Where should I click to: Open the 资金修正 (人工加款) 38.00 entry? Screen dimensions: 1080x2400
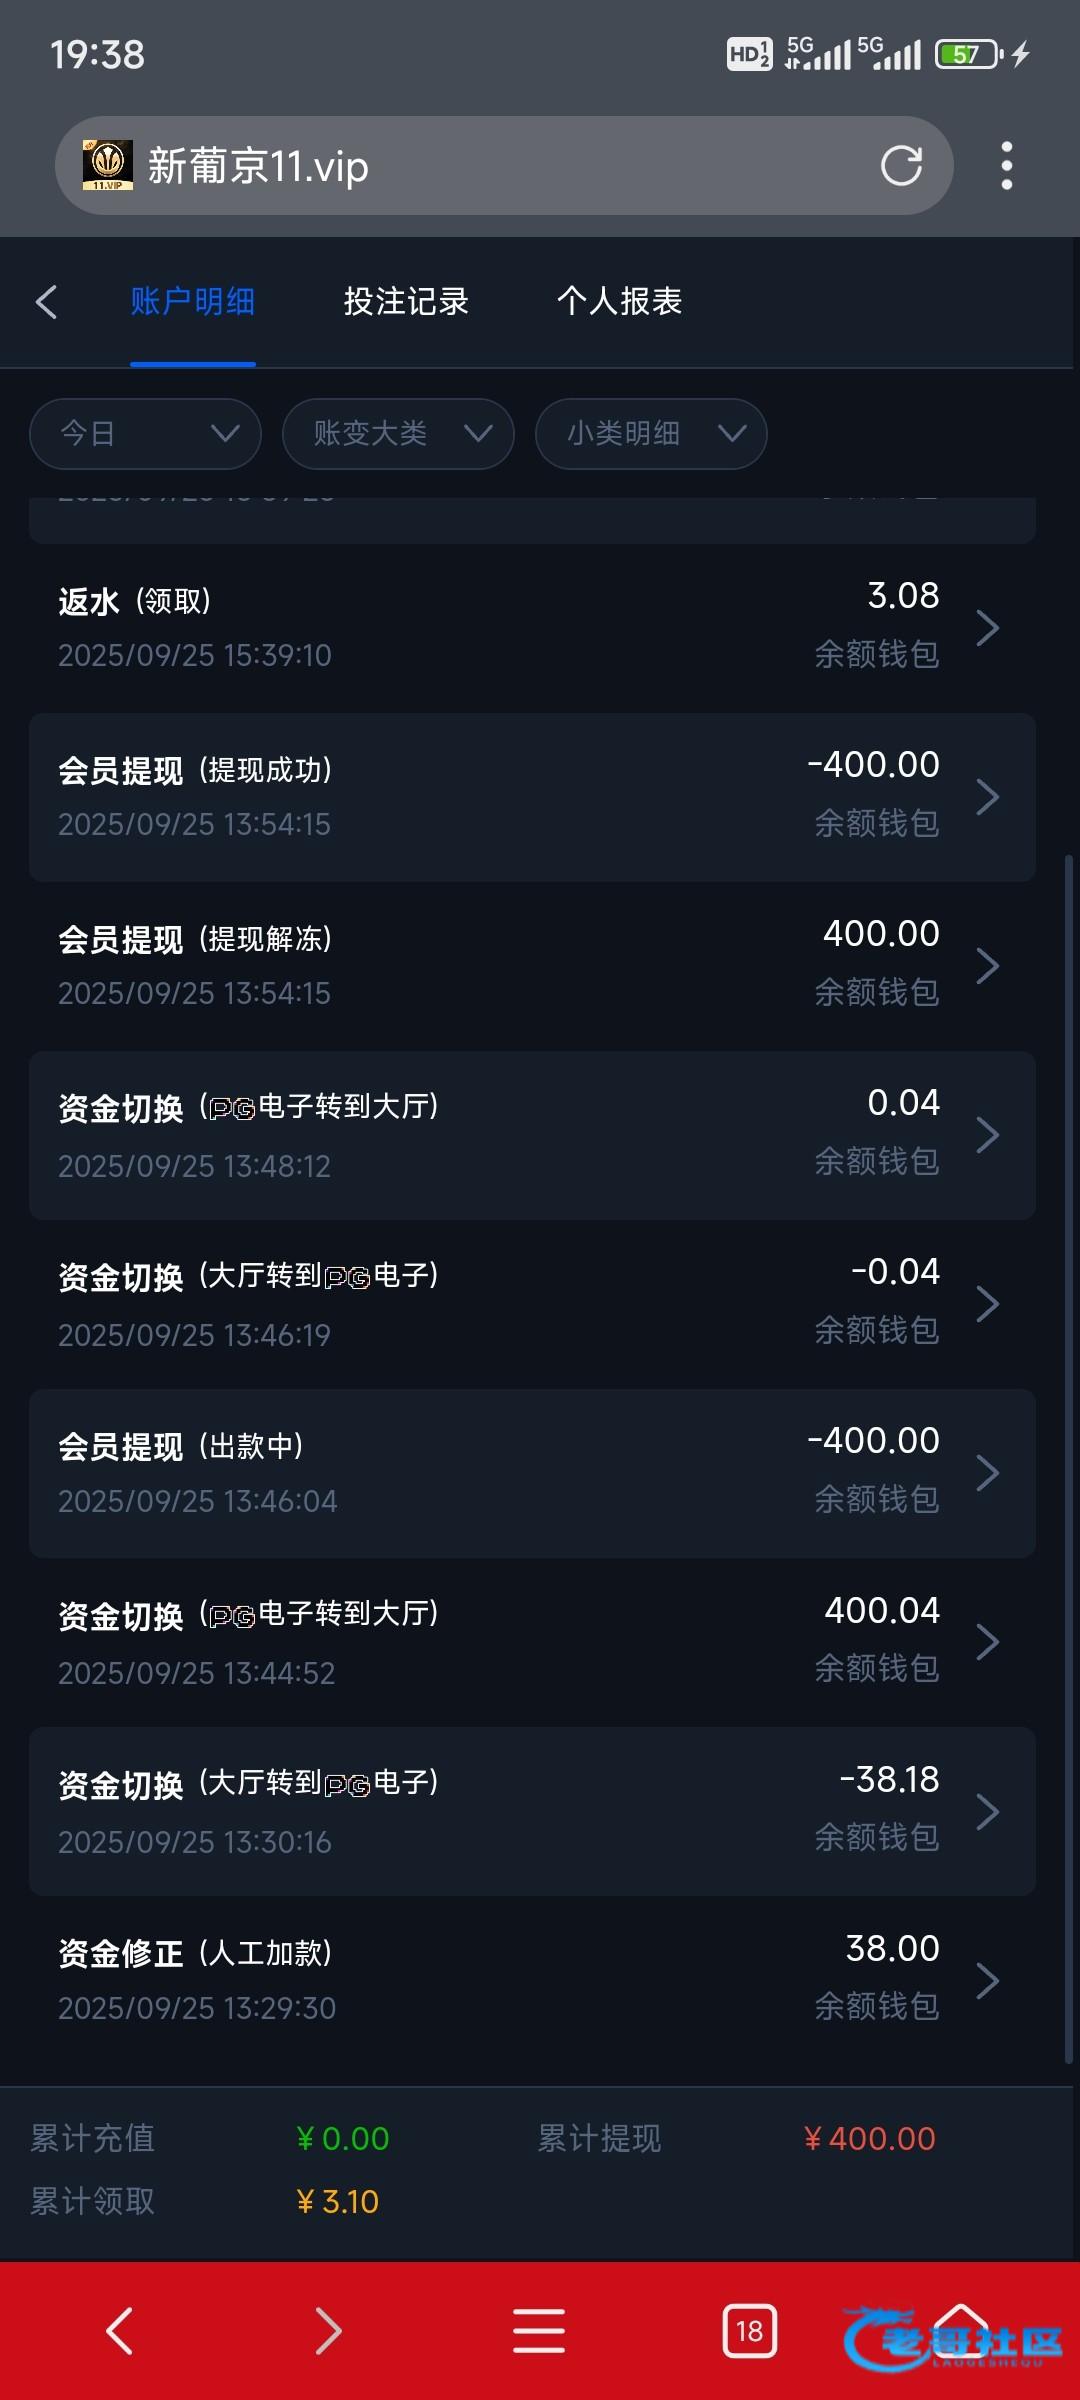tap(532, 1980)
